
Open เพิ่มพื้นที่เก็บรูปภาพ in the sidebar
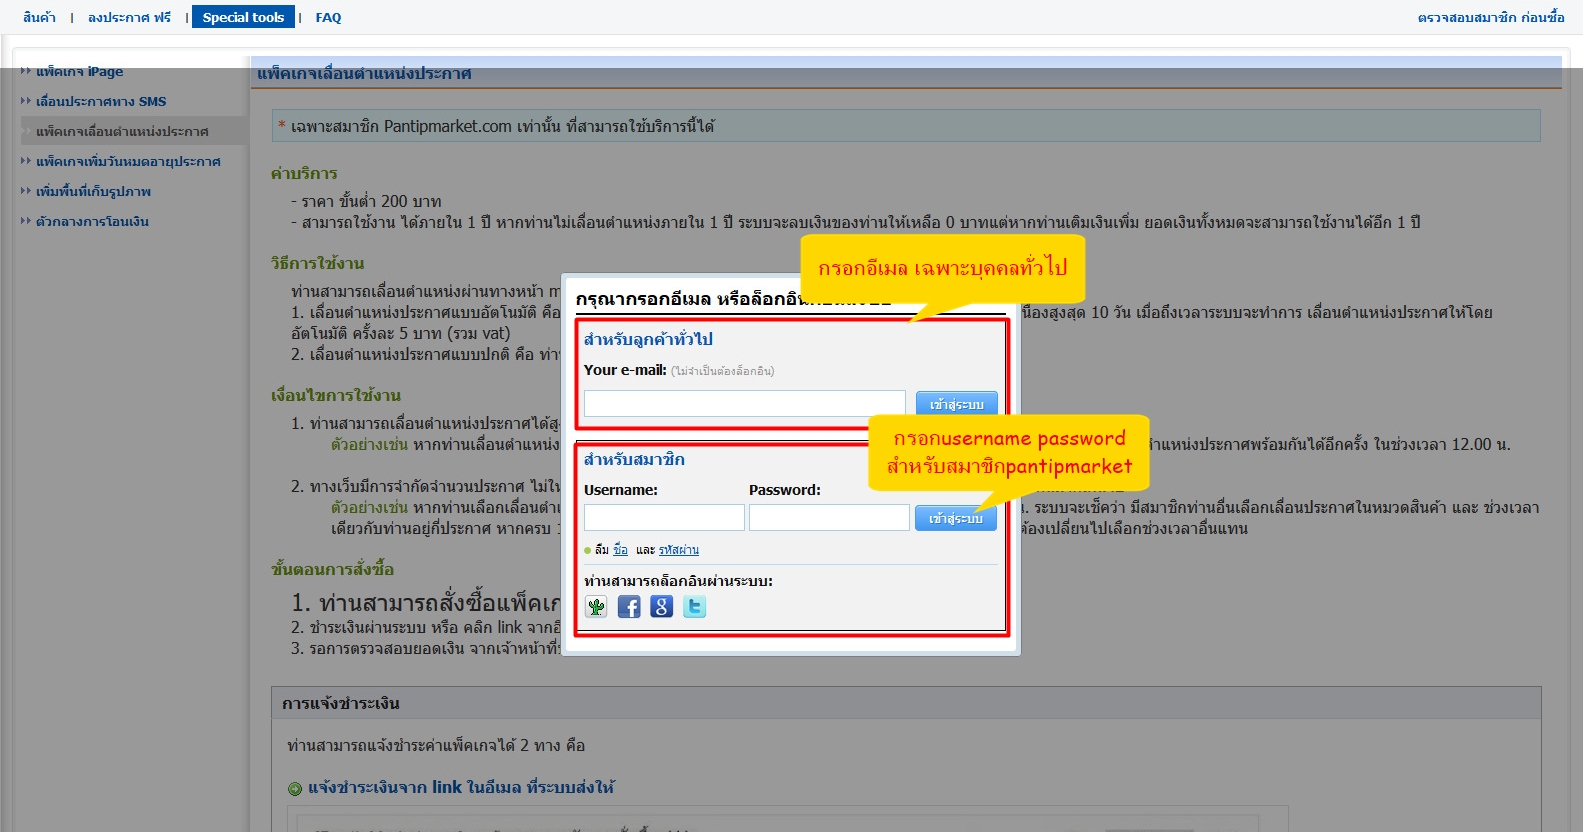coord(93,191)
